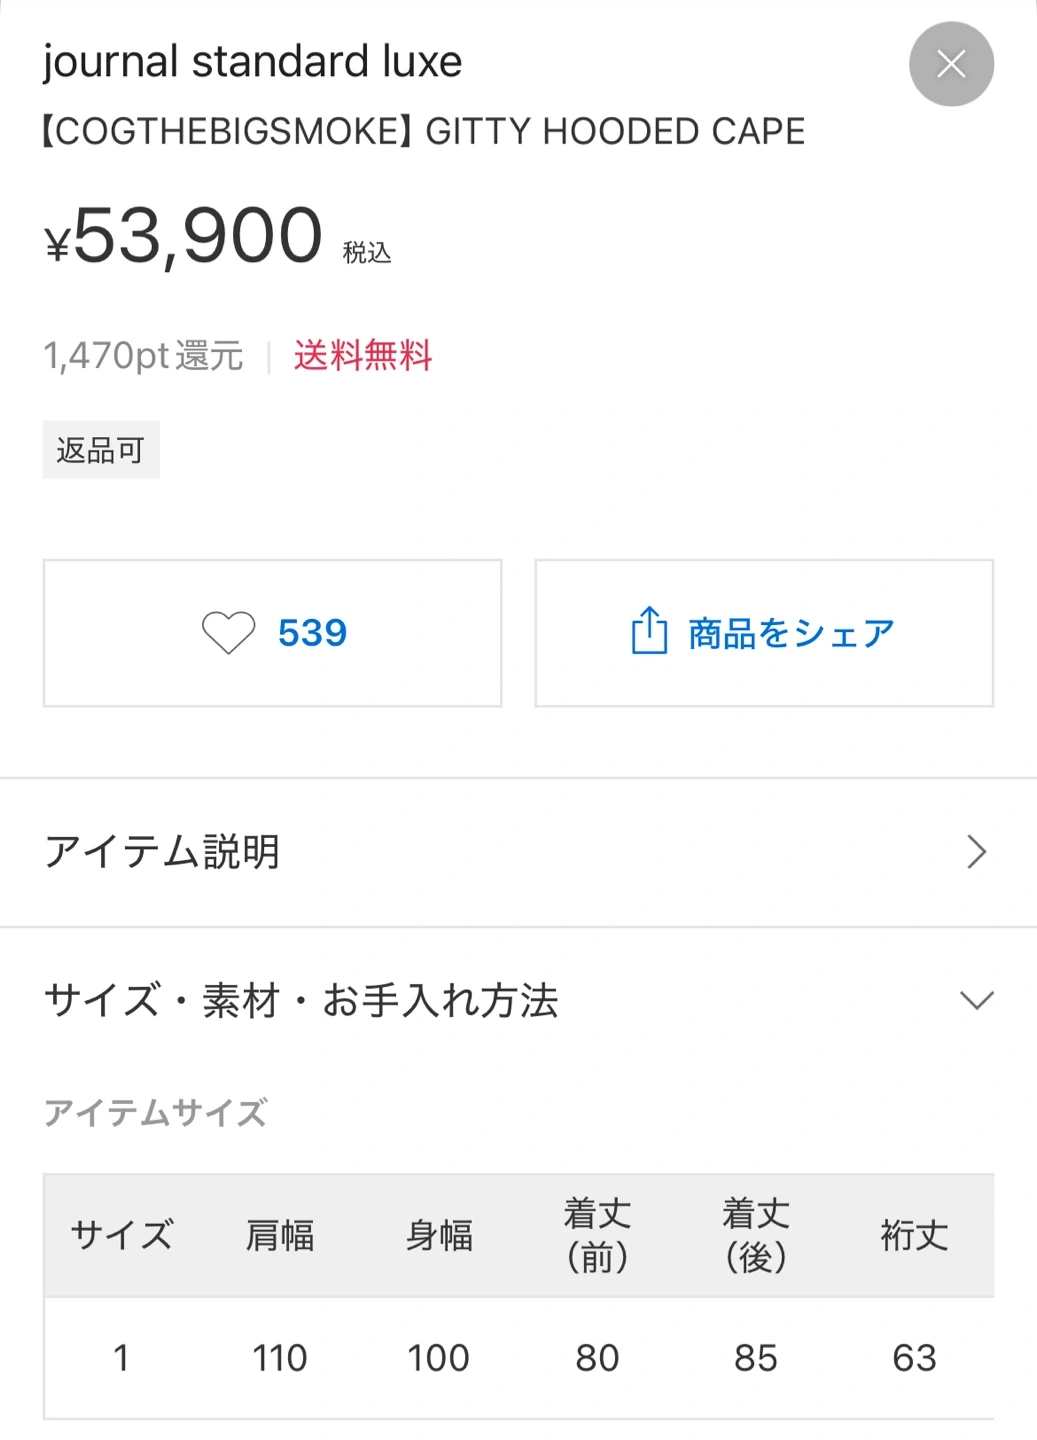Close the product detail panel

click(x=951, y=64)
